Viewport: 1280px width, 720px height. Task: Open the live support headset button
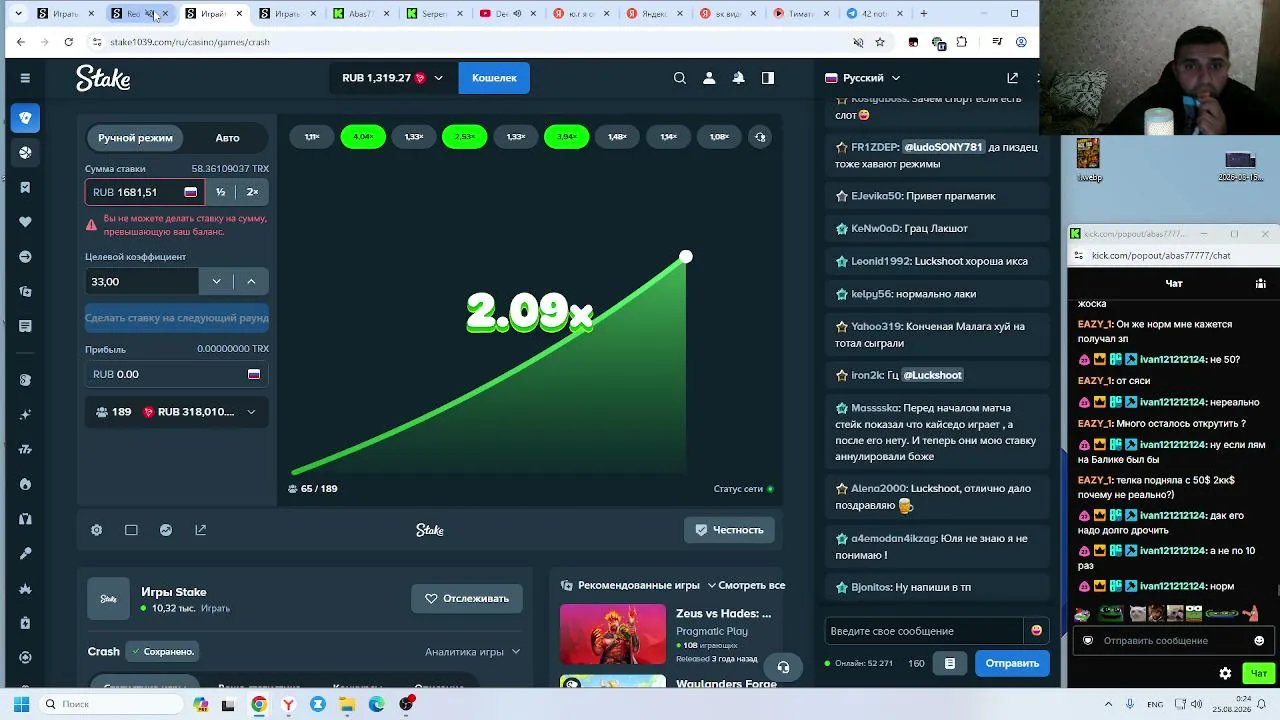[x=784, y=667]
